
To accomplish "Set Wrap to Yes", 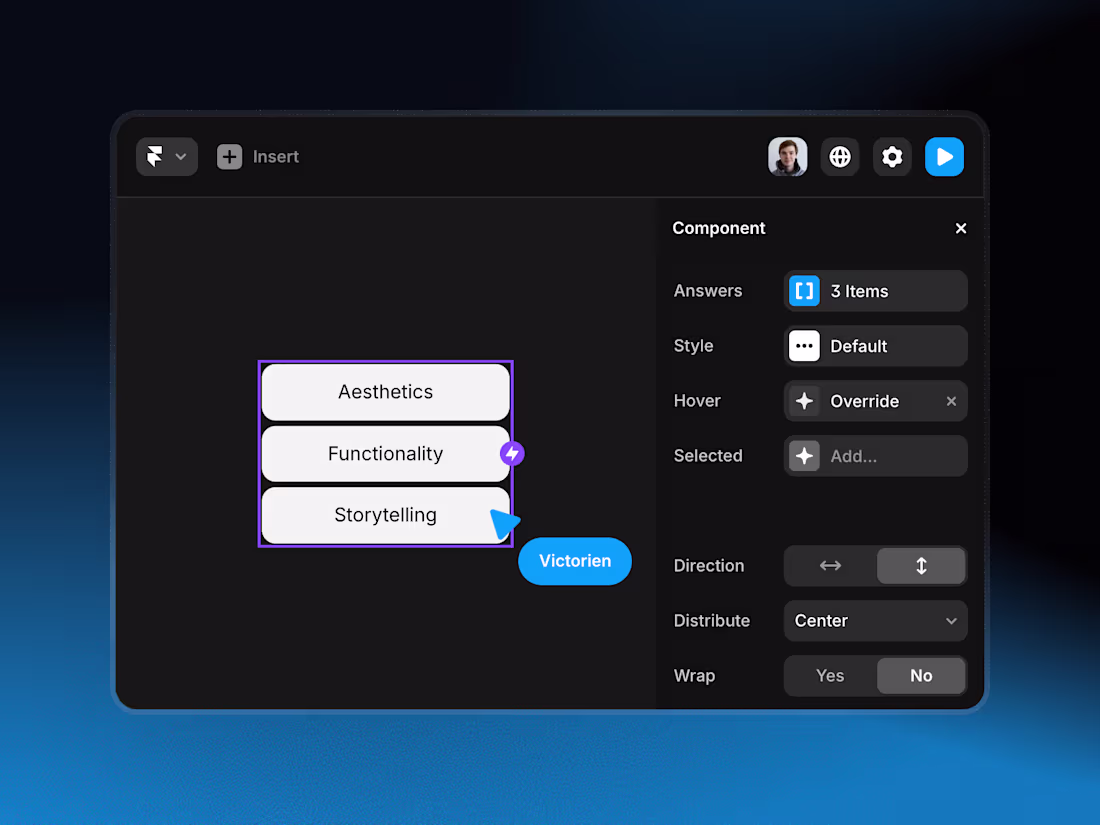I will [x=830, y=675].
